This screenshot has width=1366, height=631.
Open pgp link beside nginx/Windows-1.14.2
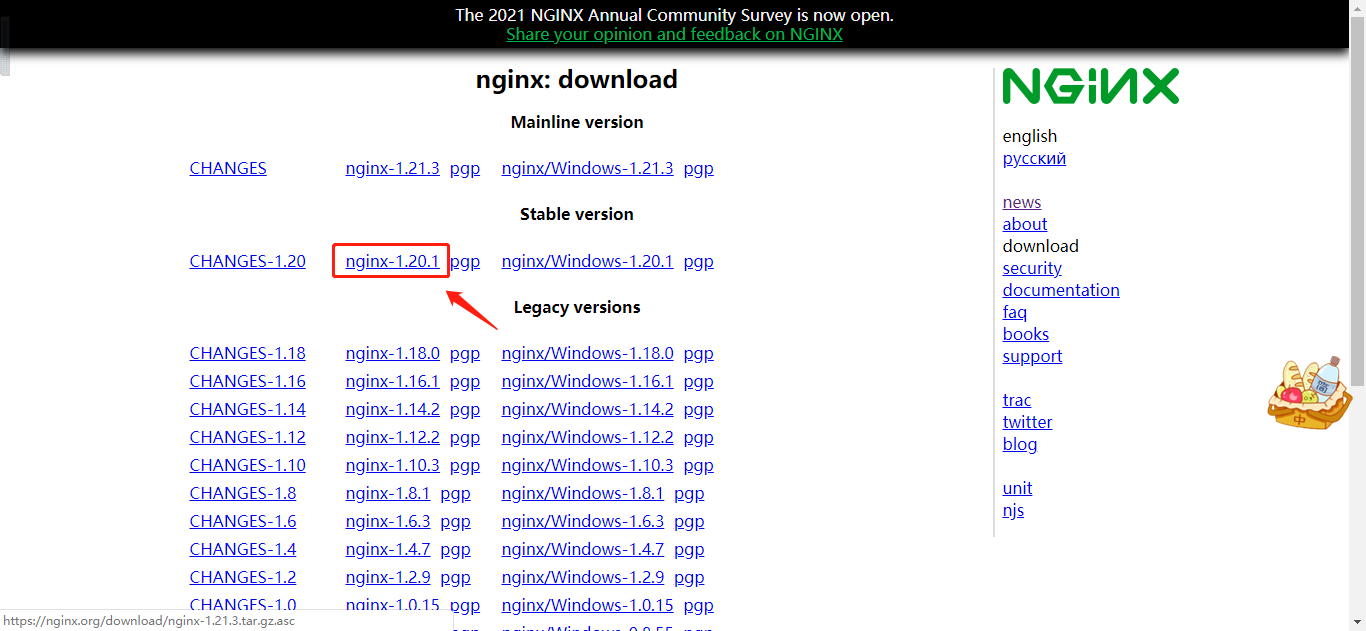(699, 409)
